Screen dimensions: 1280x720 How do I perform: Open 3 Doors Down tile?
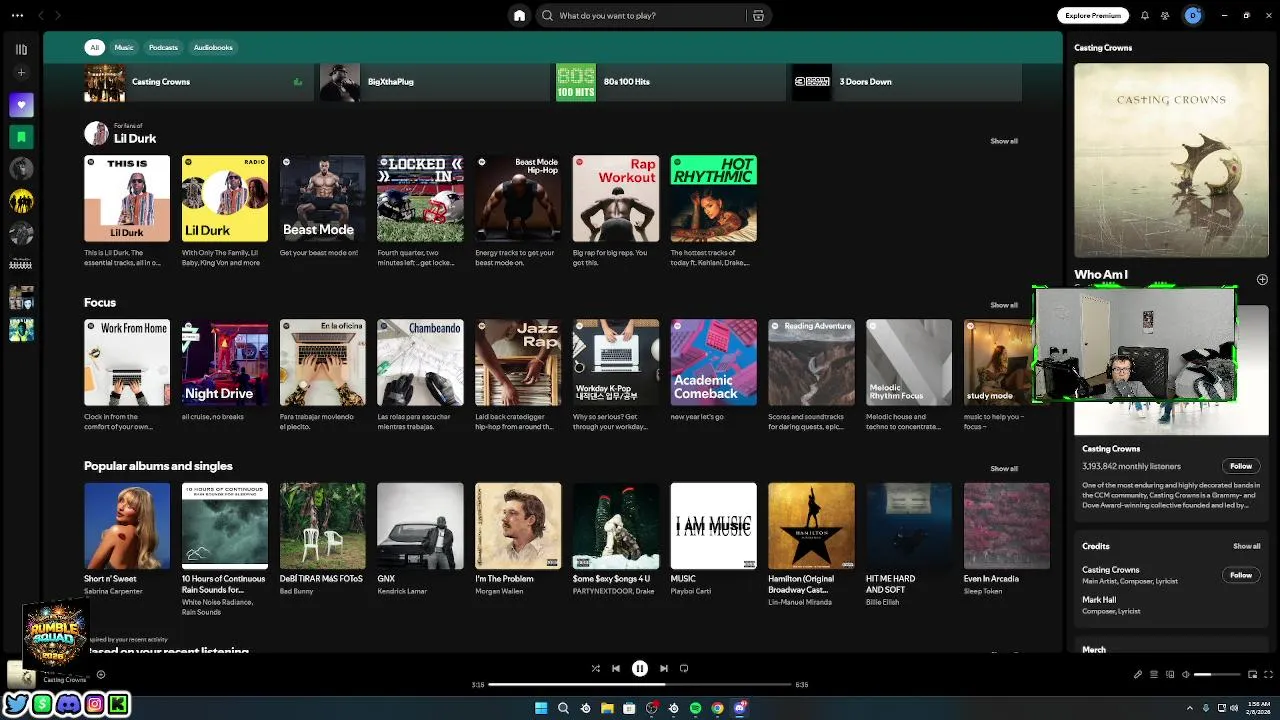pos(905,82)
